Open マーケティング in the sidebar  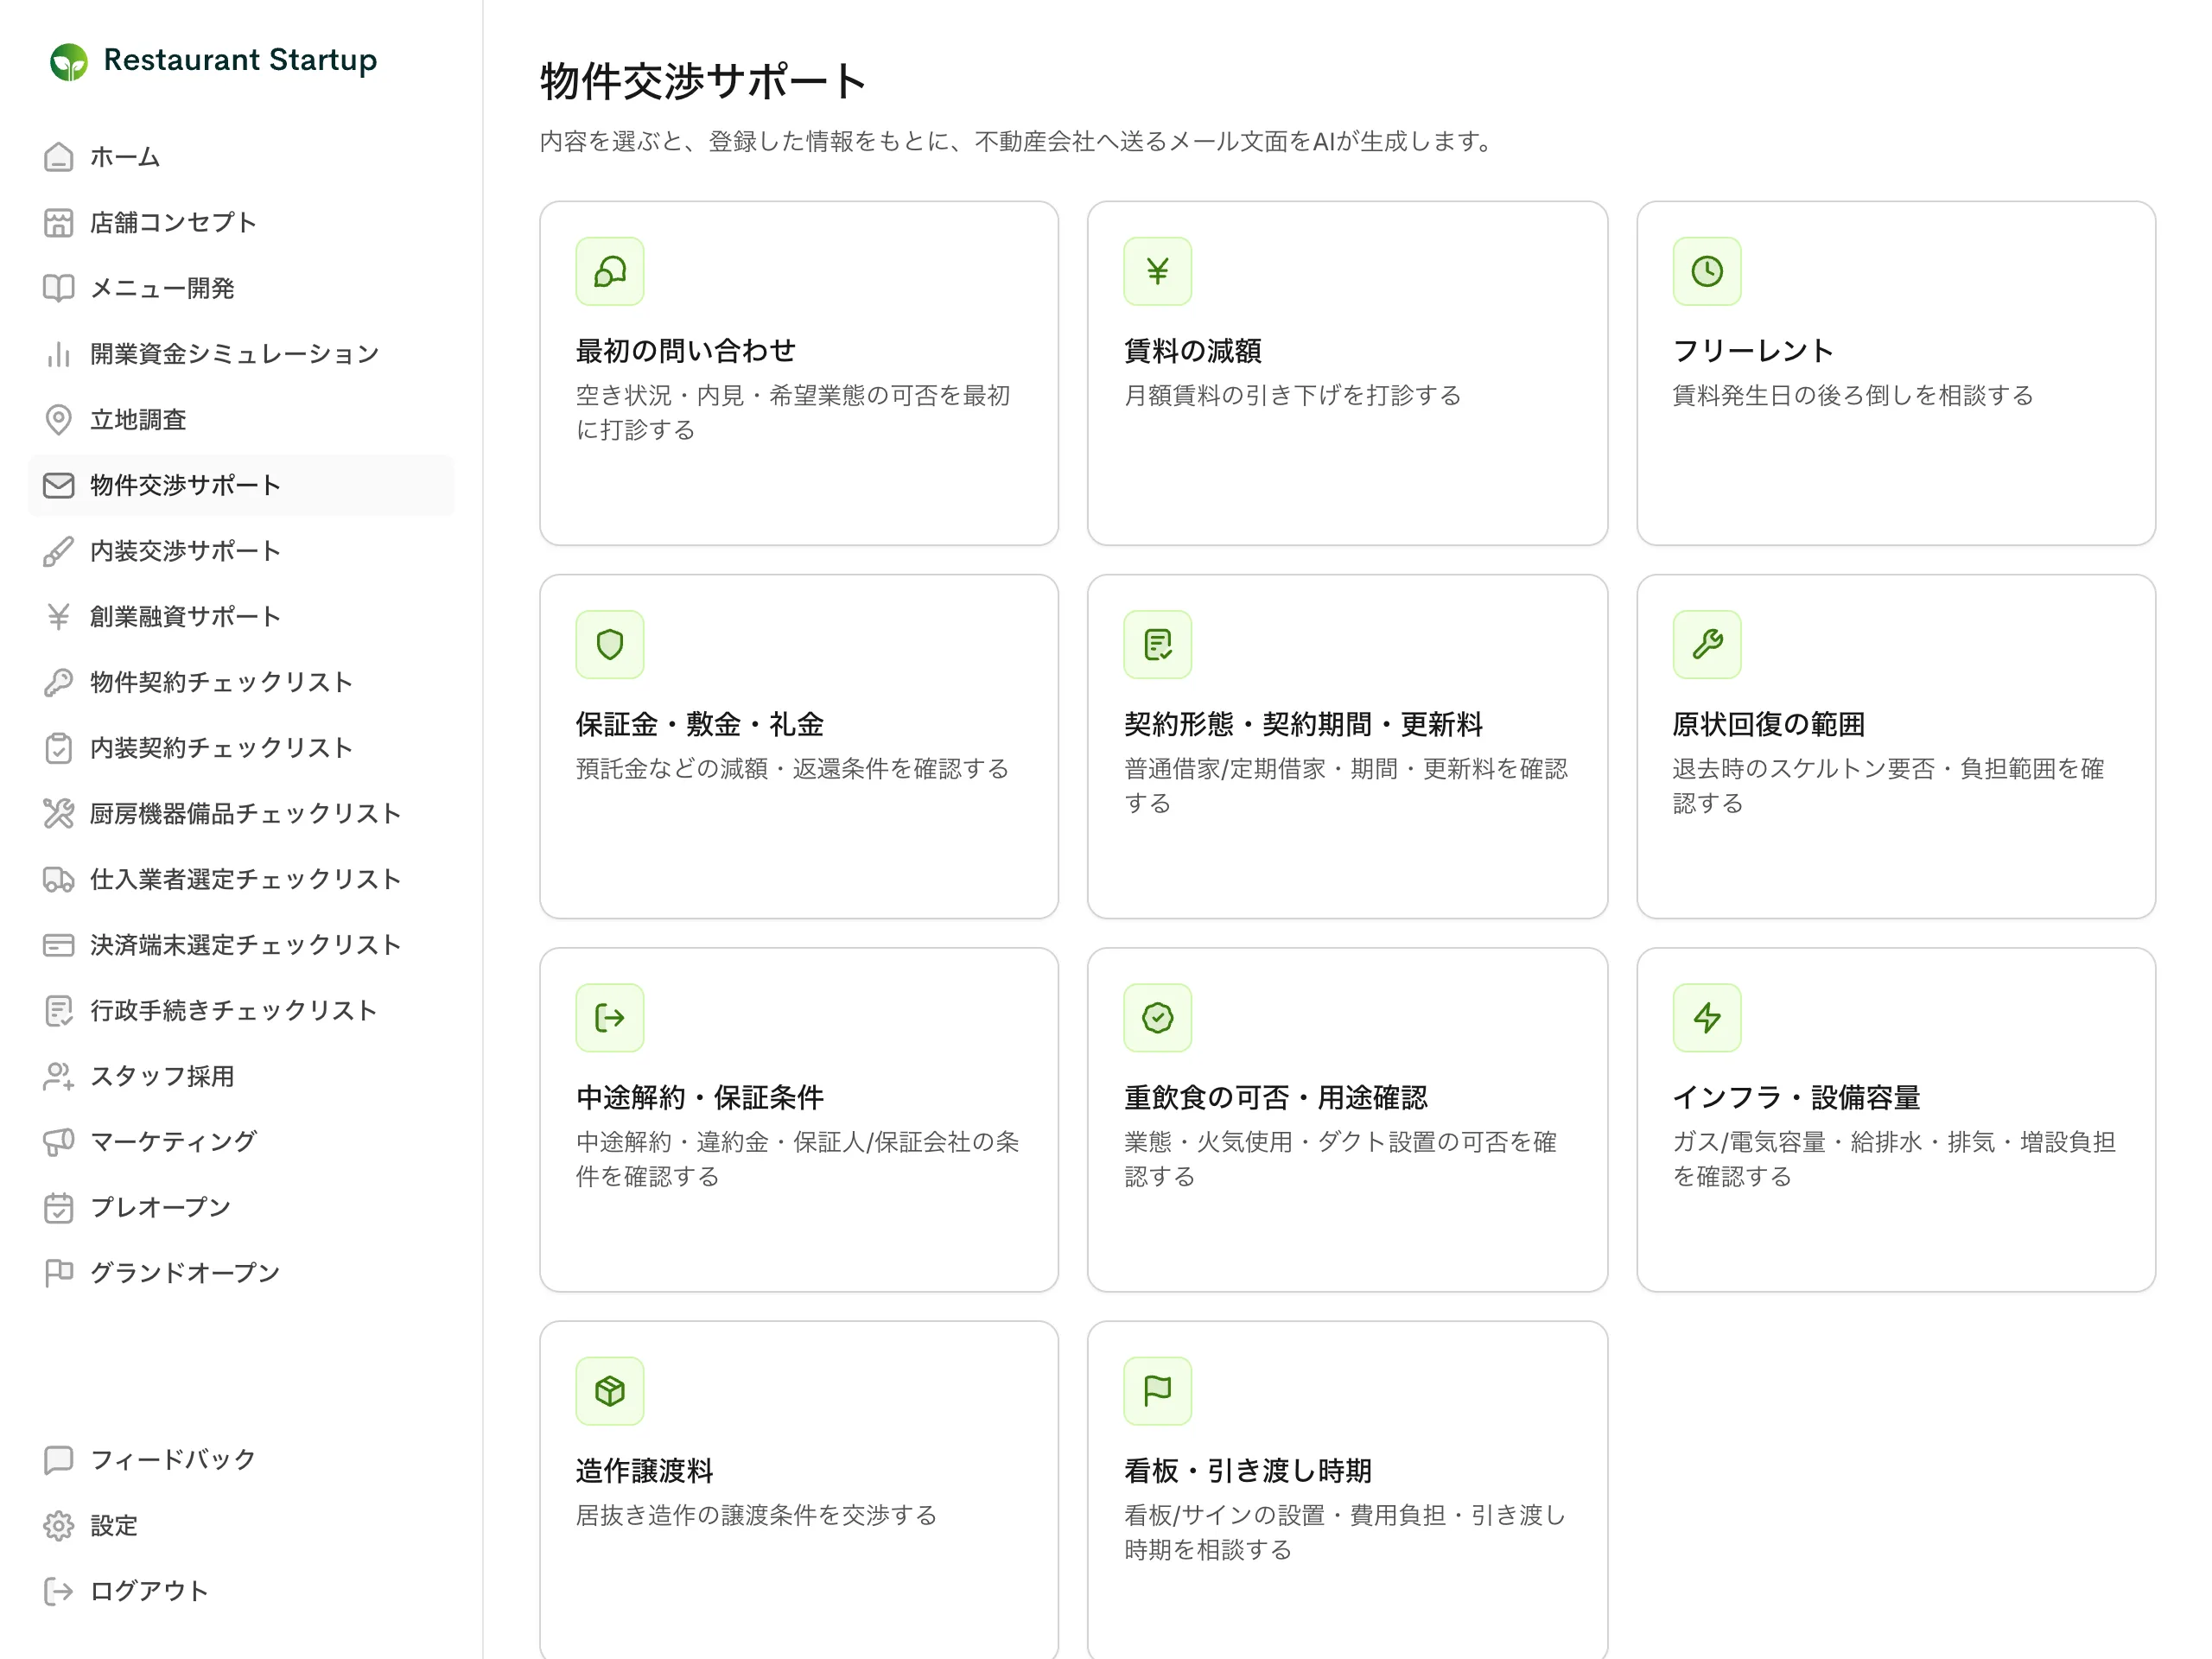[x=241, y=1142]
